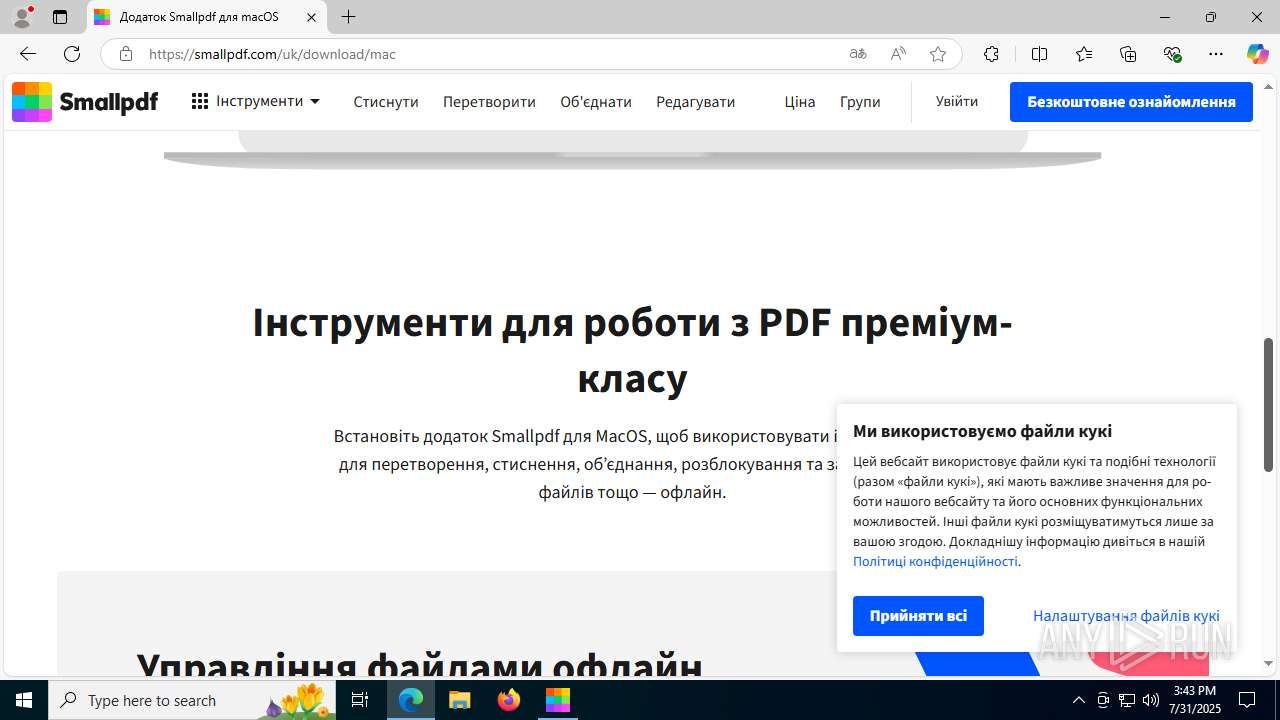Click the address bar URL
Image resolution: width=1280 pixels, height=720 pixels.
pos(273,54)
